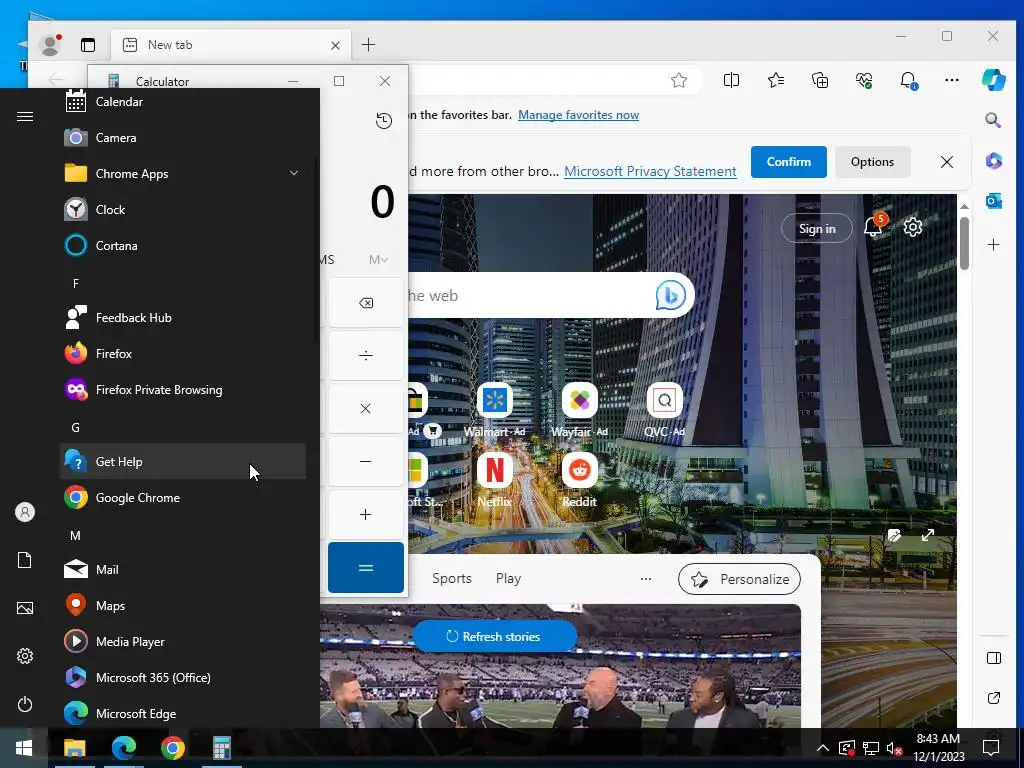Screen dimensions: 1024x768
Task: Launch Google Chrome from the app list
Action: coord(183,498)
